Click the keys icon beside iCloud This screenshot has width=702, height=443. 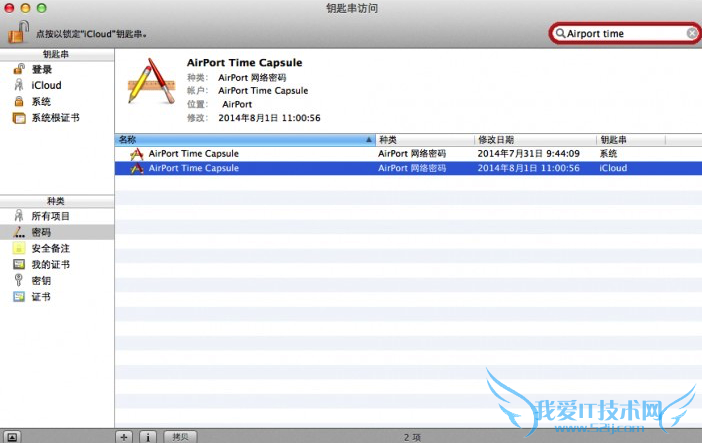coord(19,85)
